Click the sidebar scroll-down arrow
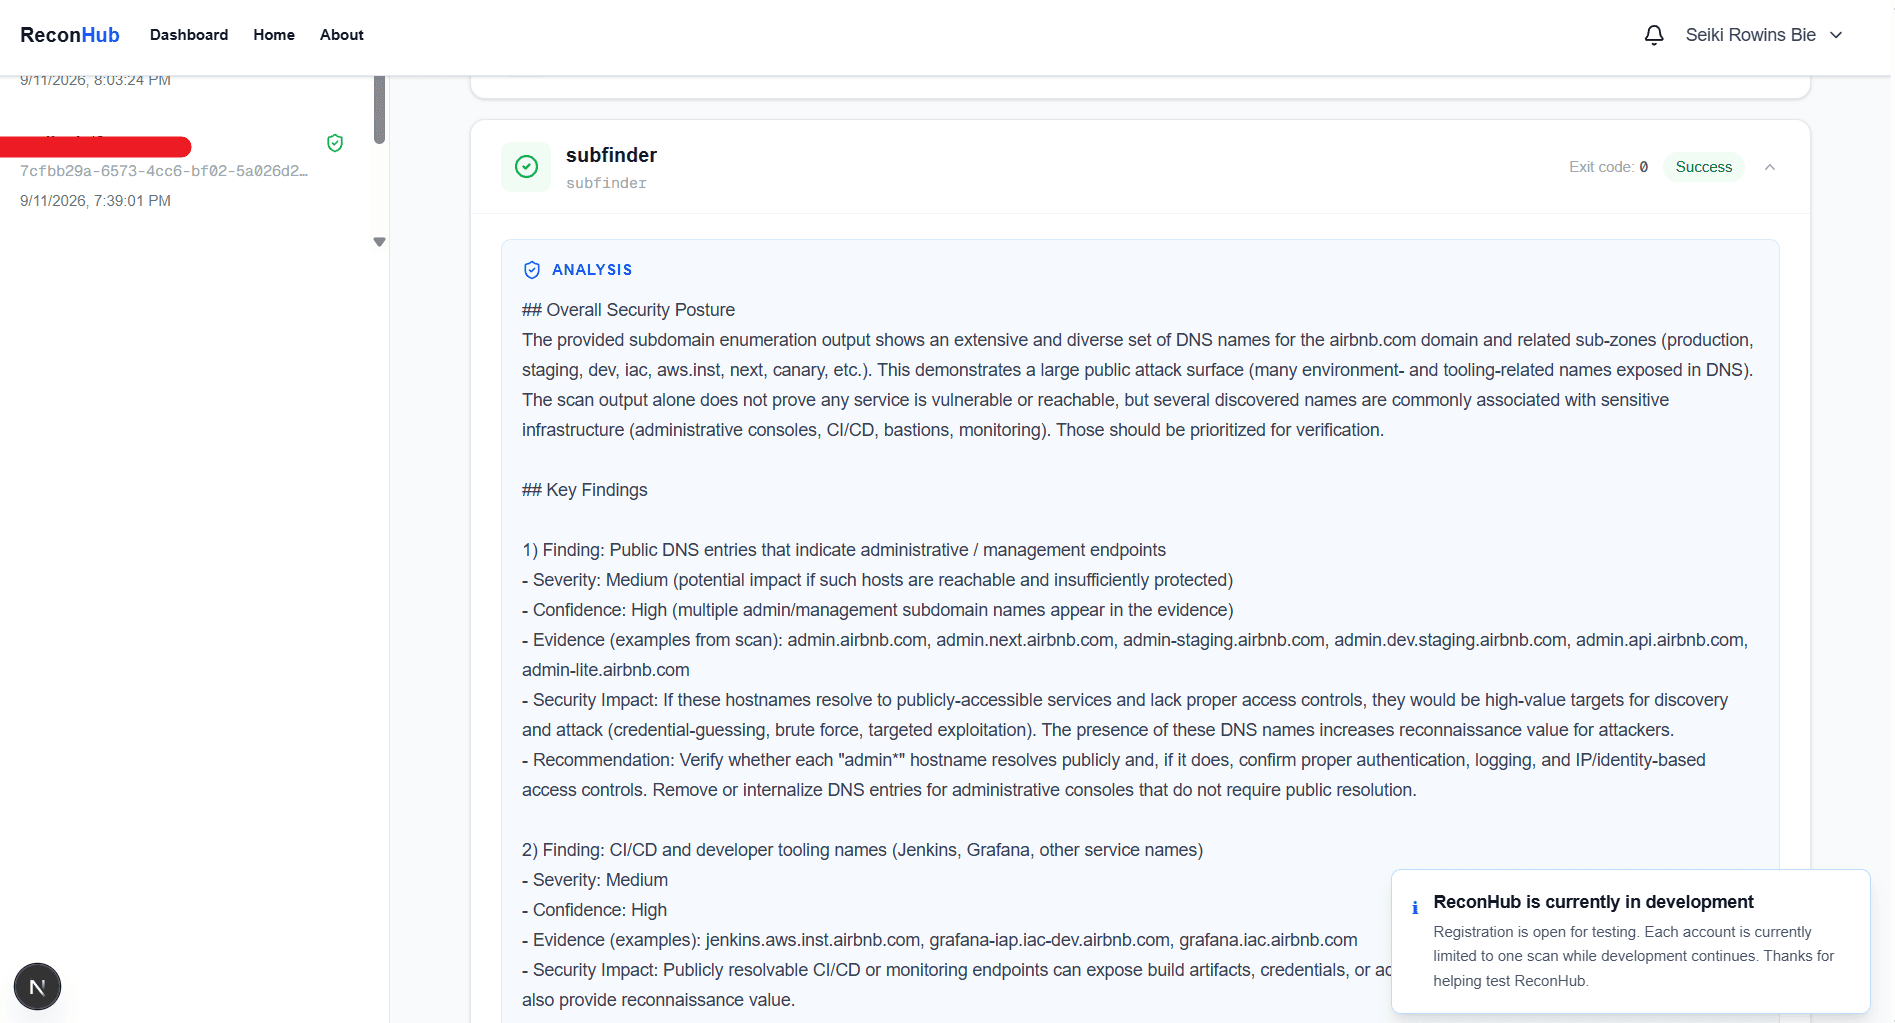Screen dimensions: 1895x1023 coord(379,242)
